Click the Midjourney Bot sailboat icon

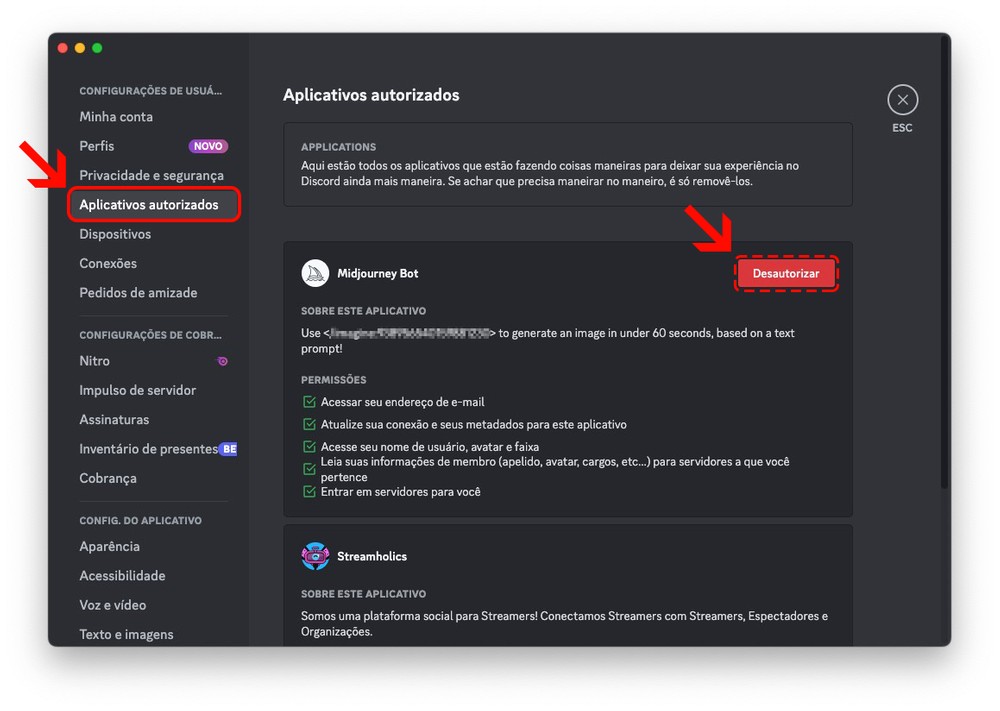point(315,273)
